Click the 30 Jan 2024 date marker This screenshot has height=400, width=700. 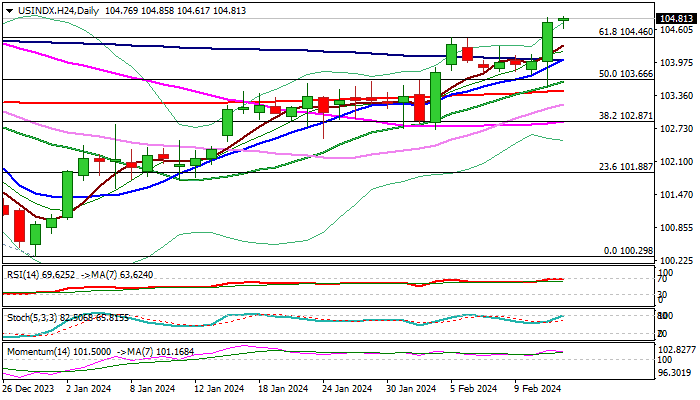[410, 389]
